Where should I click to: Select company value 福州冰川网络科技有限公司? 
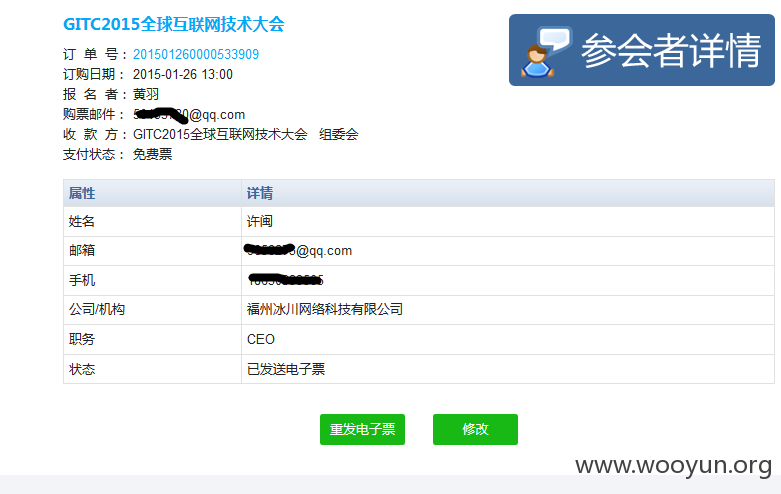click(x=325, y=309)
